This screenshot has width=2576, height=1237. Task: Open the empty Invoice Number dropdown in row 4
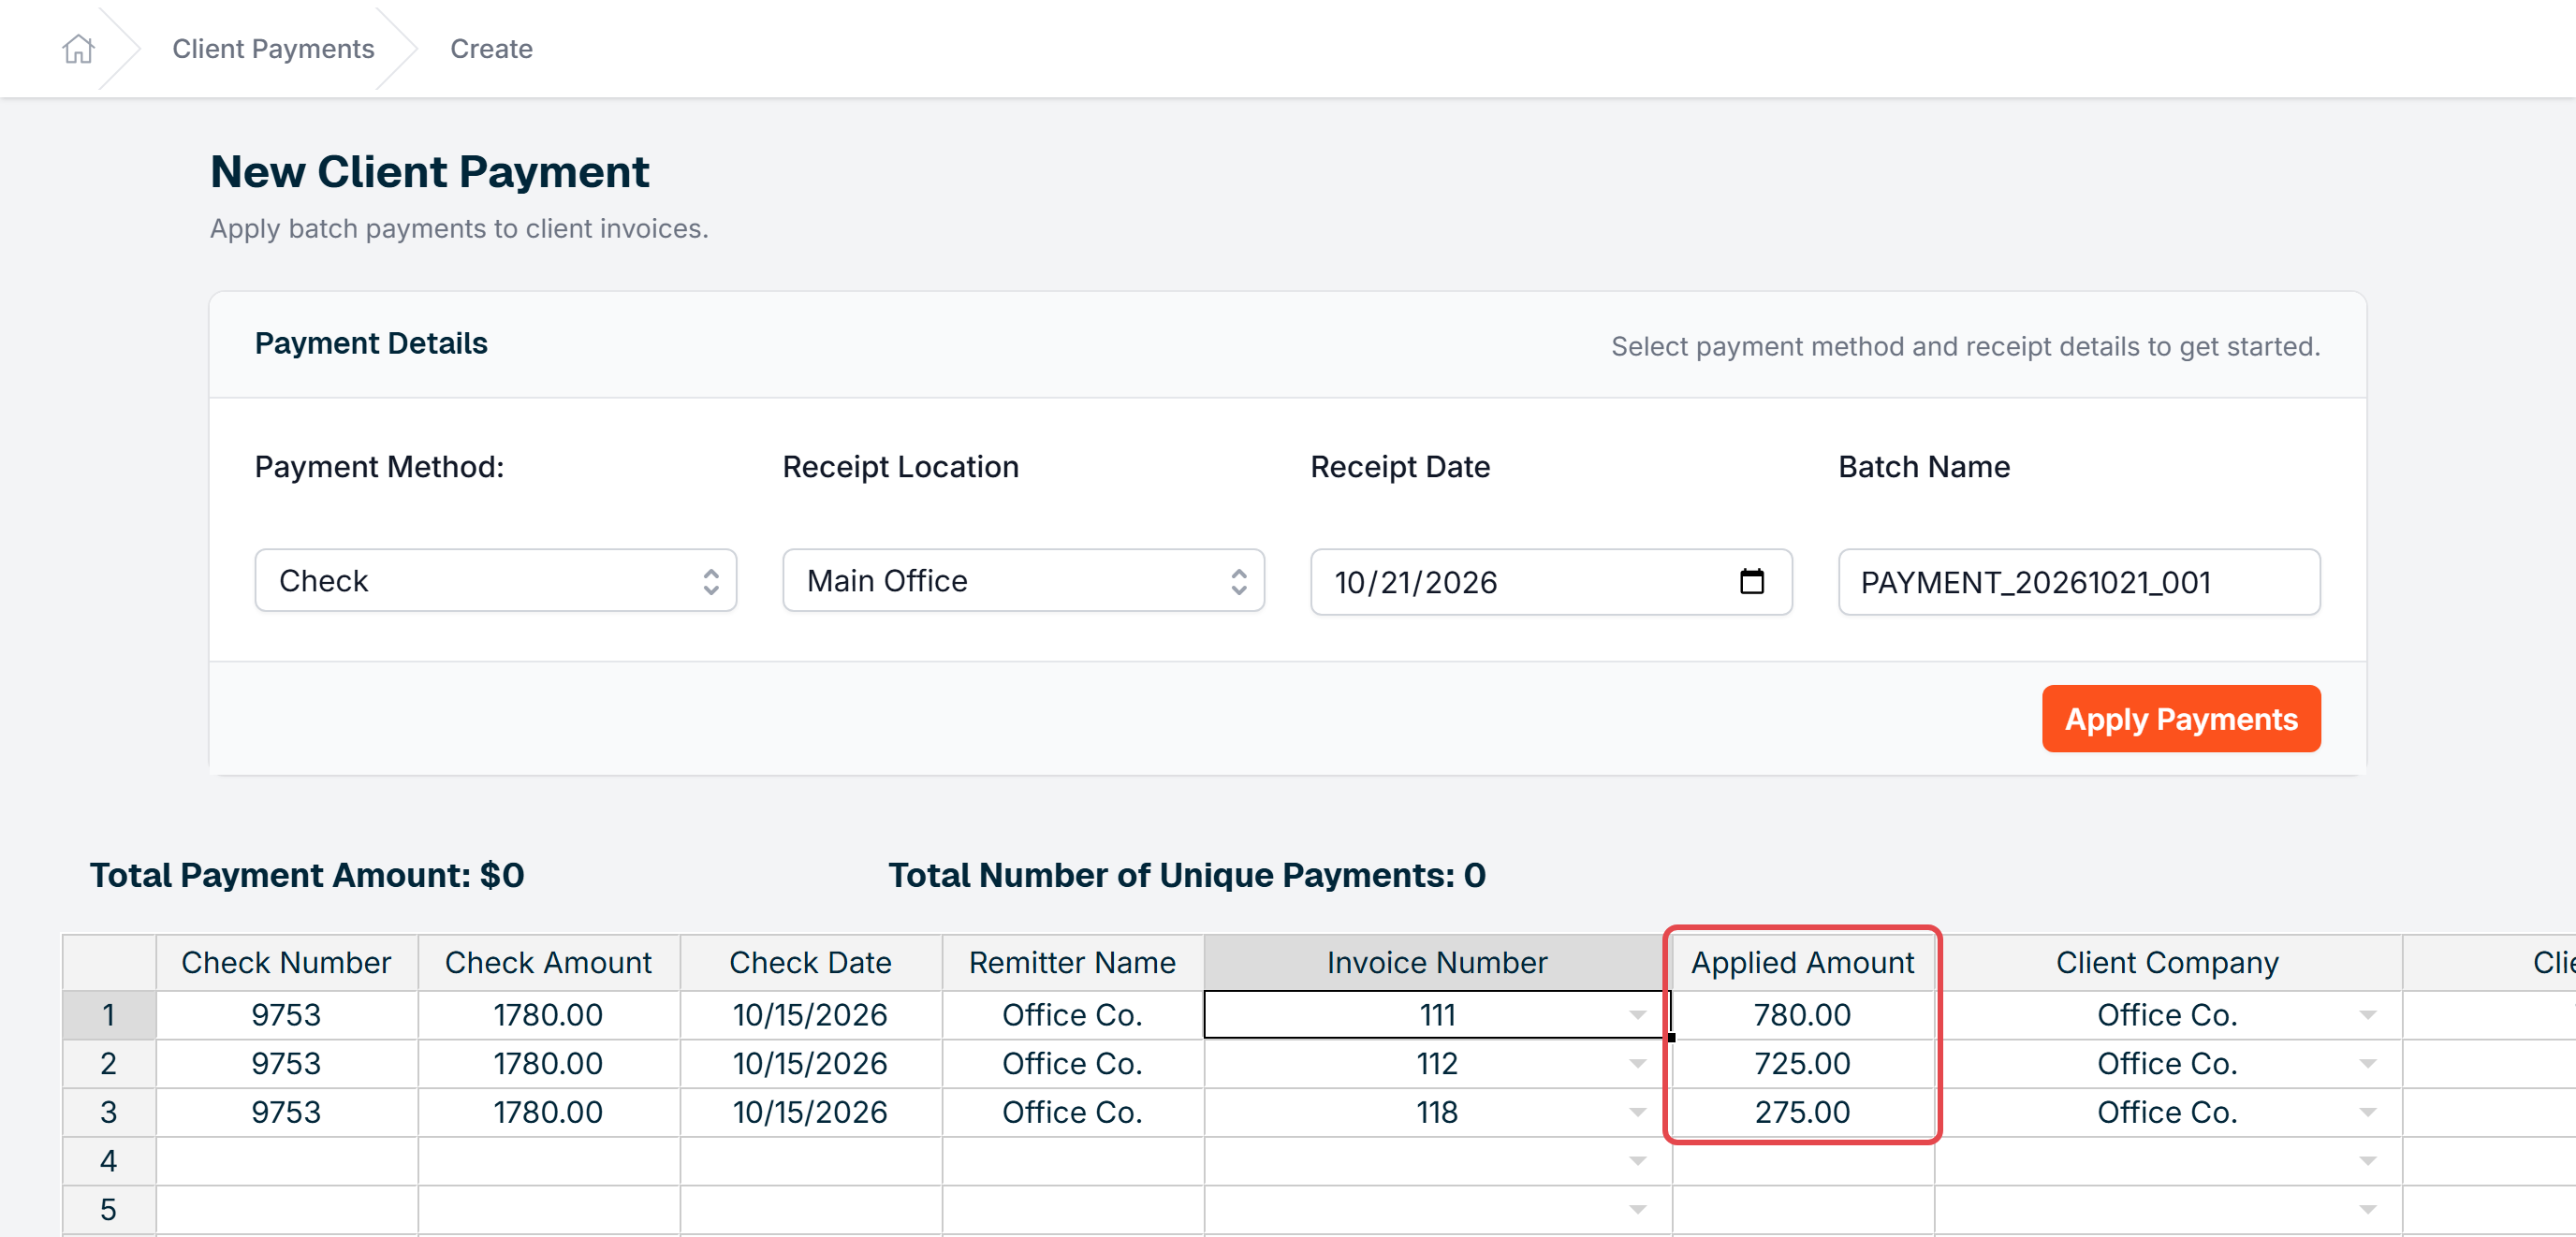click(1637, 1161)
